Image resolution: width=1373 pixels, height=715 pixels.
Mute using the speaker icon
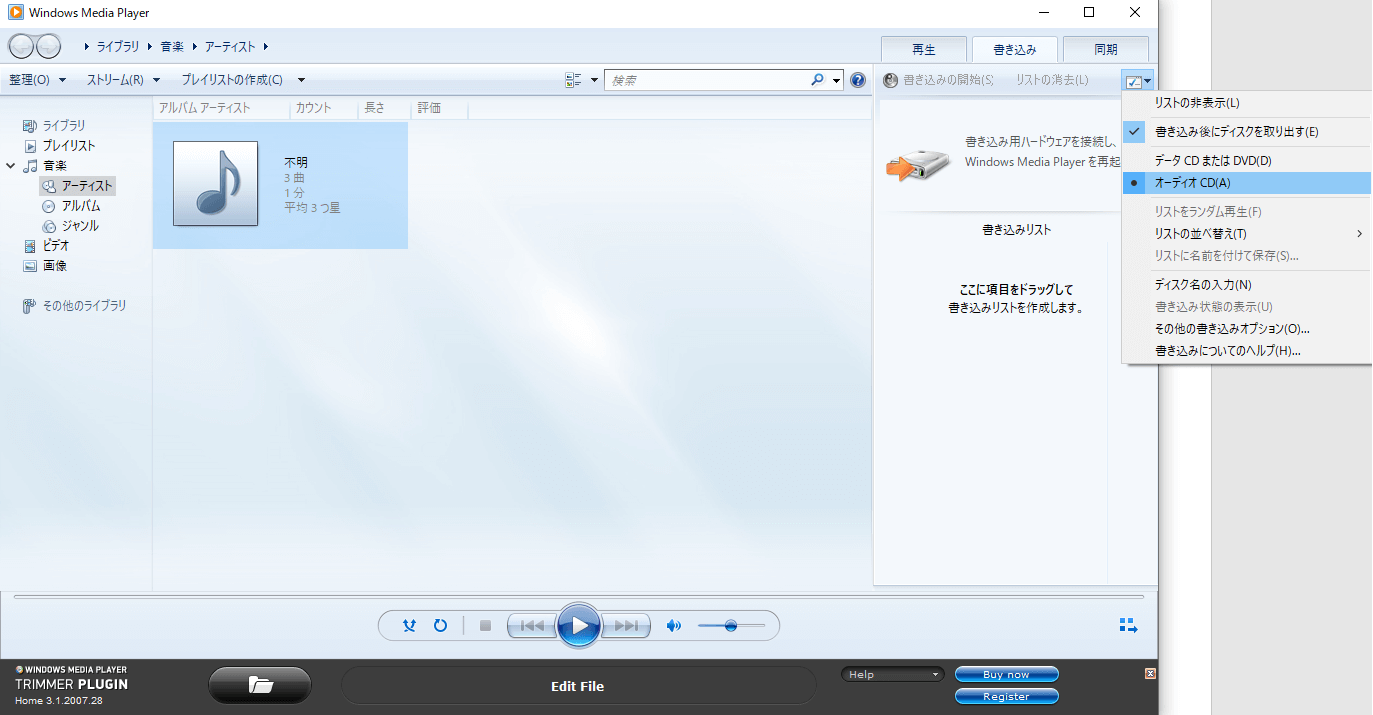tap(674, 626)
